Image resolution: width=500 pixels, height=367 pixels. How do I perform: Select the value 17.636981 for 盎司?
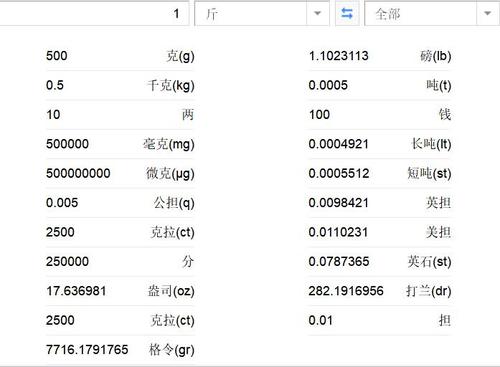tap(76, 291)
